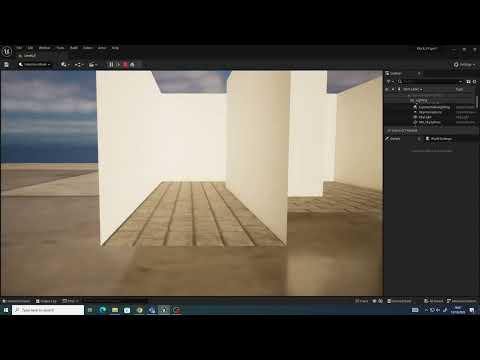The width and height of the screenshot is (480, 360).
Task: Open the Selection Mode dropdown
Action: coord(35,64)
